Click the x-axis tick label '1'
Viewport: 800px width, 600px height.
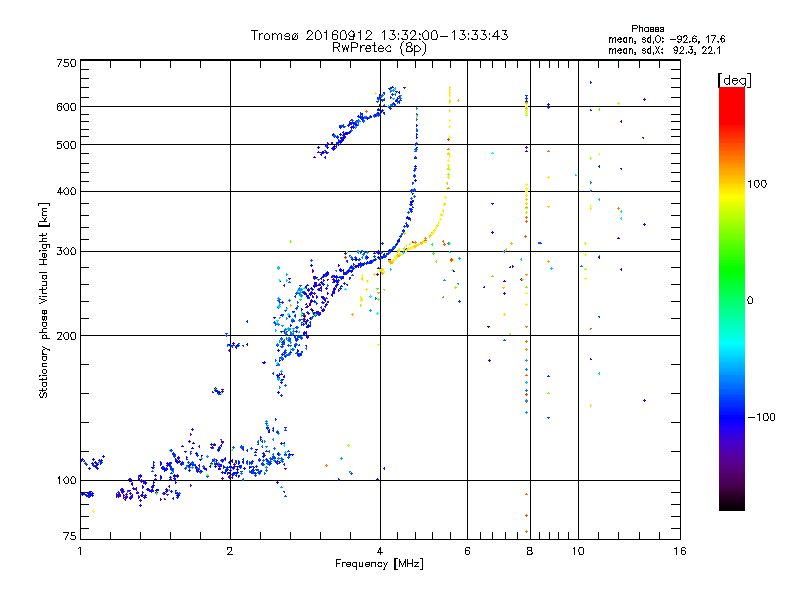coord(80,551)
